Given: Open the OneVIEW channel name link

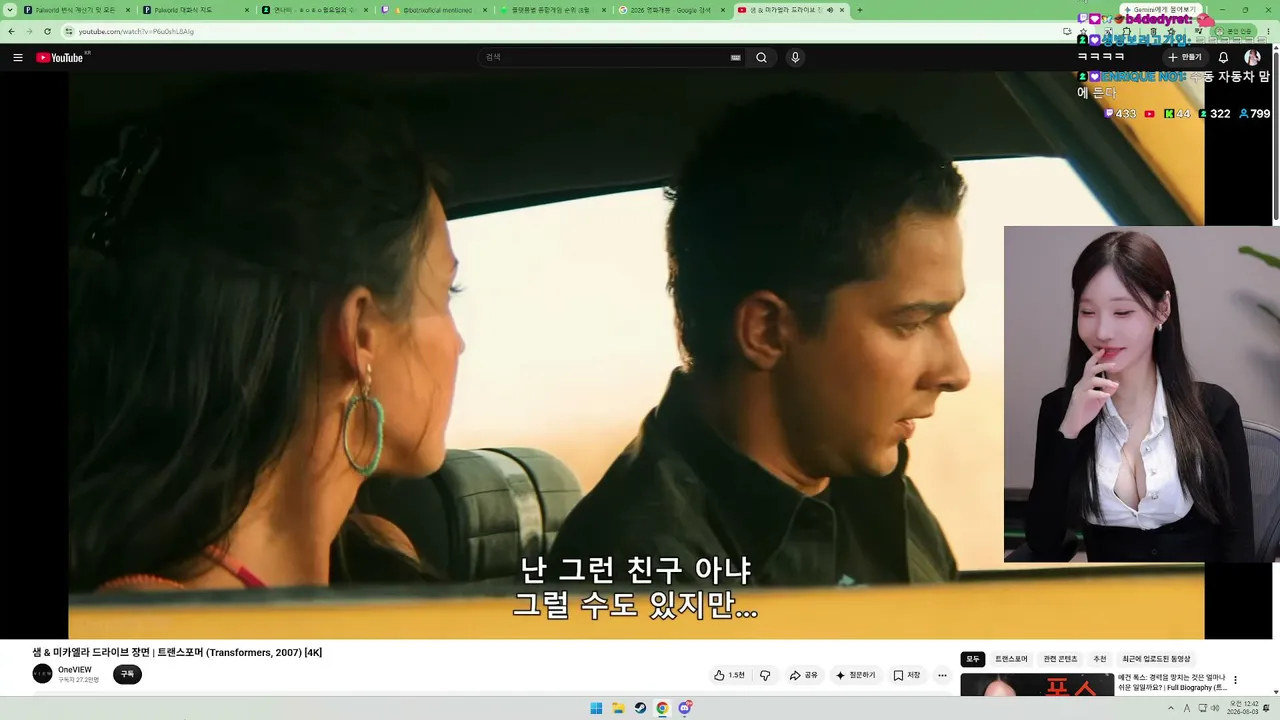Looking at the screenshot, I should [x=75, y=669].
